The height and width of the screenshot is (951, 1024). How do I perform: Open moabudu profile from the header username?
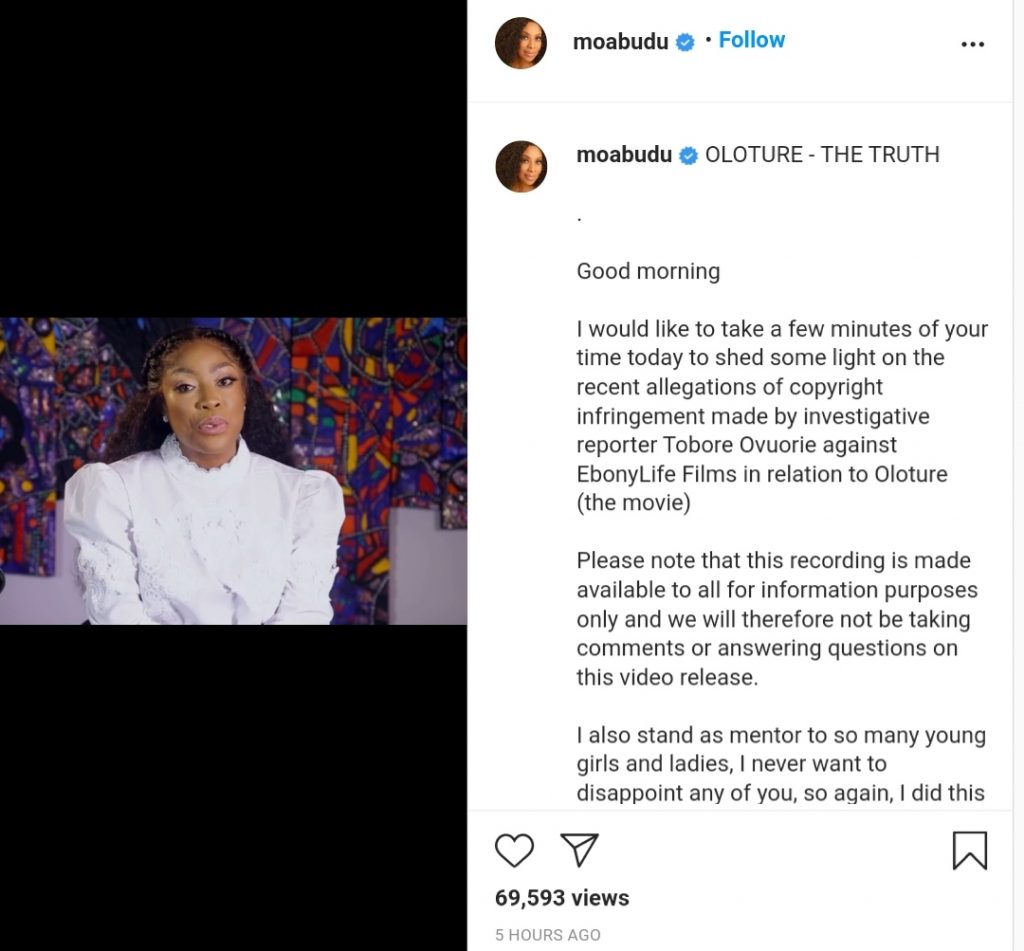tap(622, 42)
